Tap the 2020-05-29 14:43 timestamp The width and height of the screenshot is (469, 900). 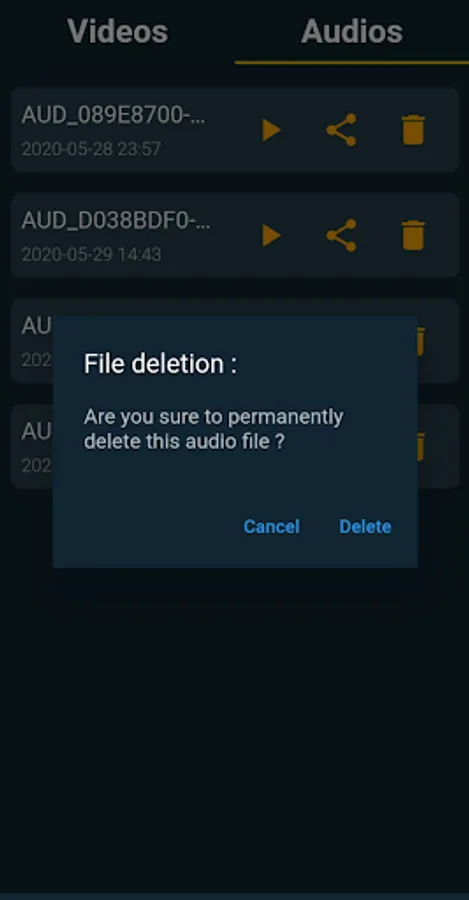pyautogui.click(x=91, y=254)
